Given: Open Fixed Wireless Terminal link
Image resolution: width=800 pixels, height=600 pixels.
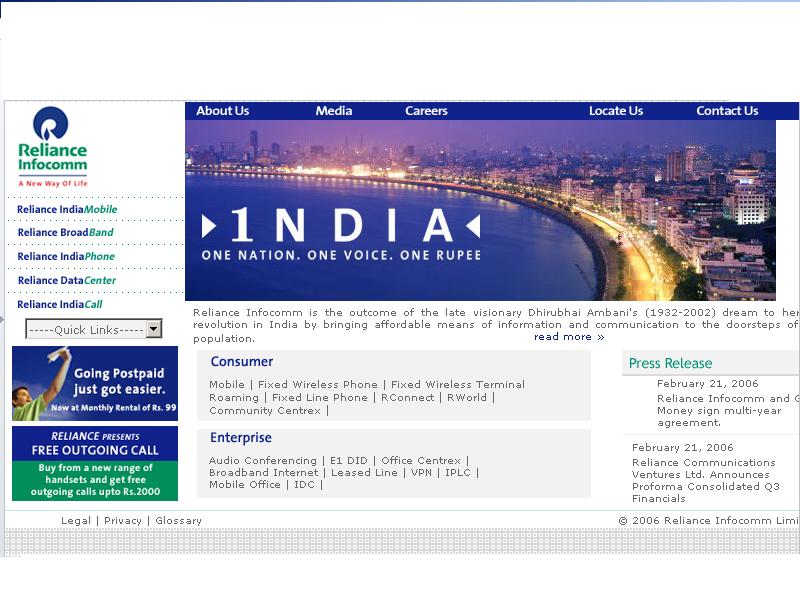Looking at the screenshot, I should pyautogui.click(x=458, y=384).
